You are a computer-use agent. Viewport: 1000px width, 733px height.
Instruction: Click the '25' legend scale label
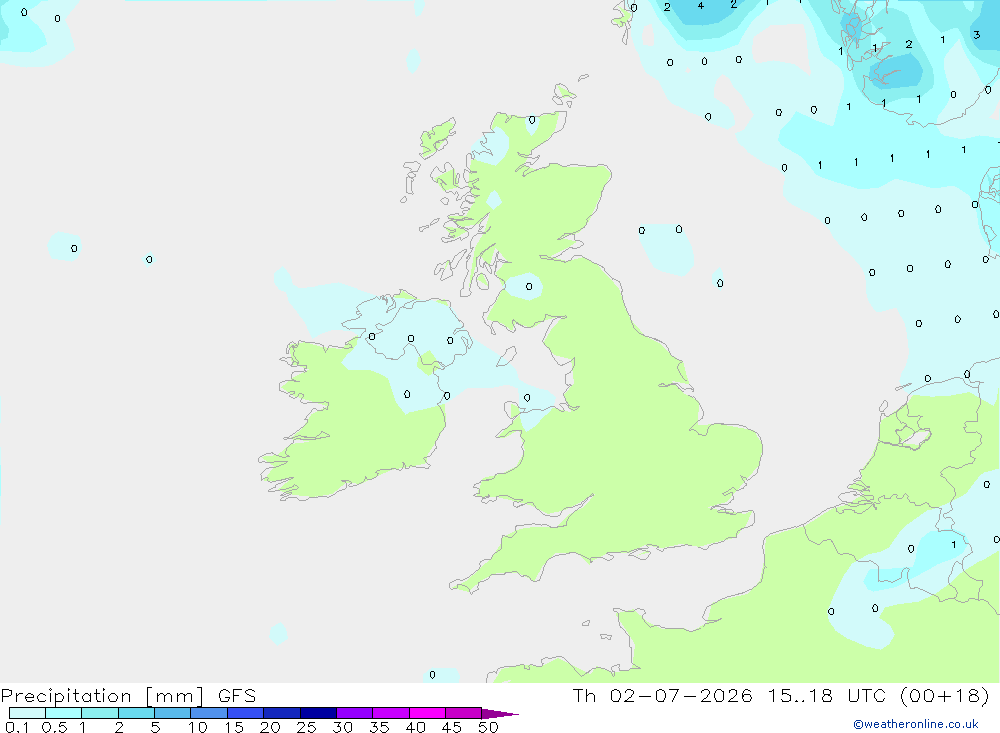click(x=306, y=727)
